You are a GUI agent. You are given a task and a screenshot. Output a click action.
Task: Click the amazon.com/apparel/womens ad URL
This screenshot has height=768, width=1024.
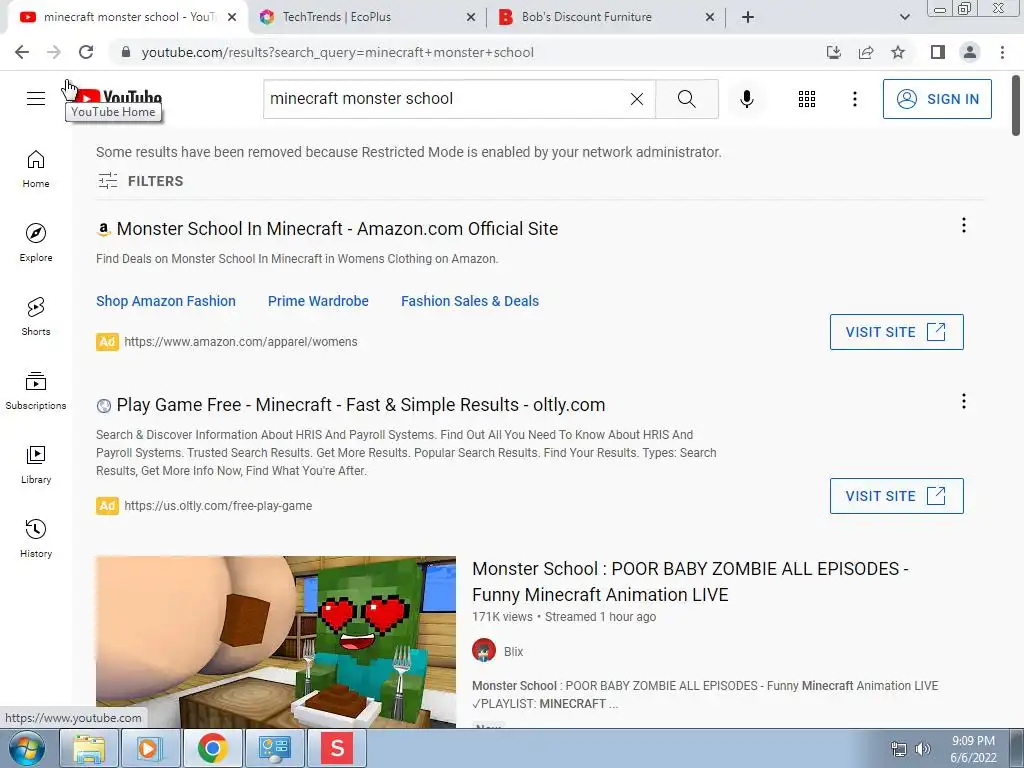tap(240, 342)
